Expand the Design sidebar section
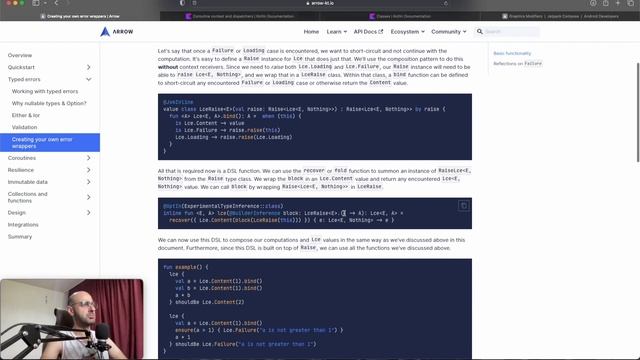Screen dimensions: 640x360 (x=89, y=213)
